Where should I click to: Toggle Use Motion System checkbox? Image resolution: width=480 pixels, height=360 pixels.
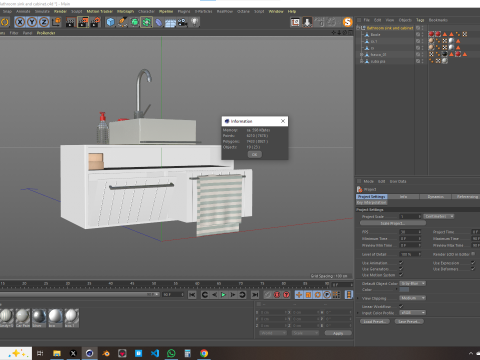click(401, 275)
